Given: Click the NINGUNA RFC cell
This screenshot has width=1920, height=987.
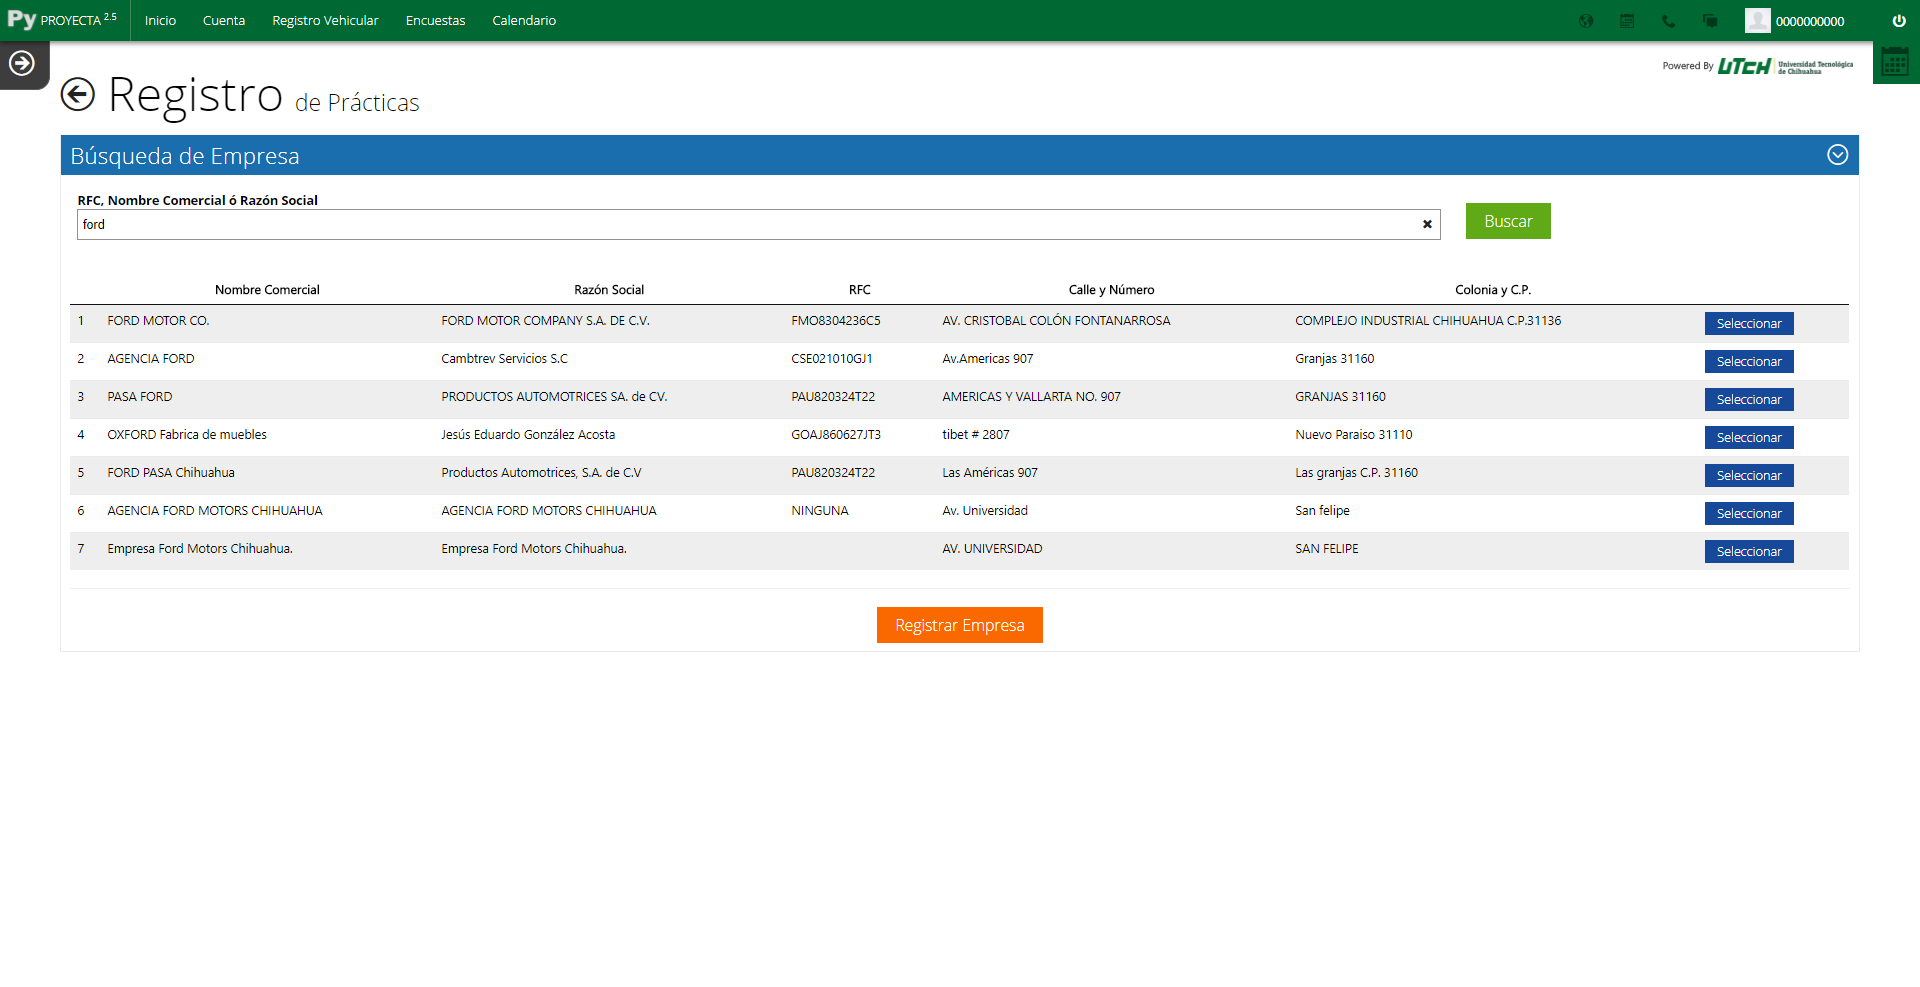Looking at the screenshot, I should coord(820,511).
